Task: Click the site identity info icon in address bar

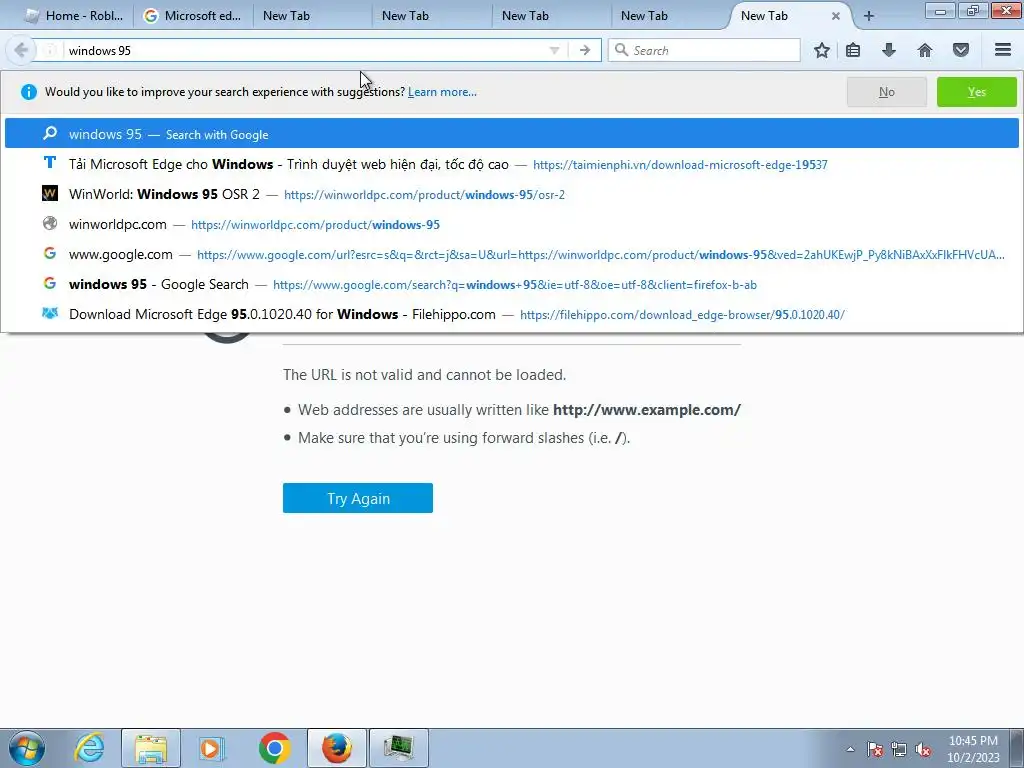Action: point(50,50)
